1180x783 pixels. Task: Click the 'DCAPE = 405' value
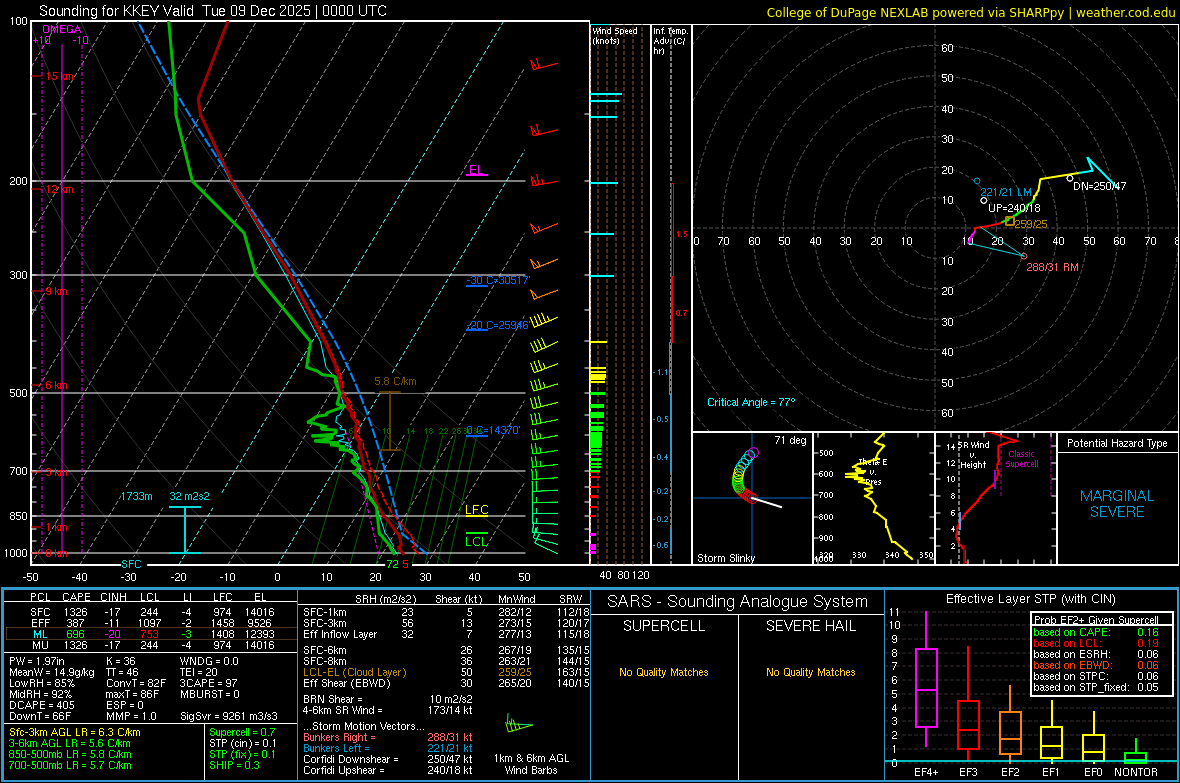click(x=41, y=705)
